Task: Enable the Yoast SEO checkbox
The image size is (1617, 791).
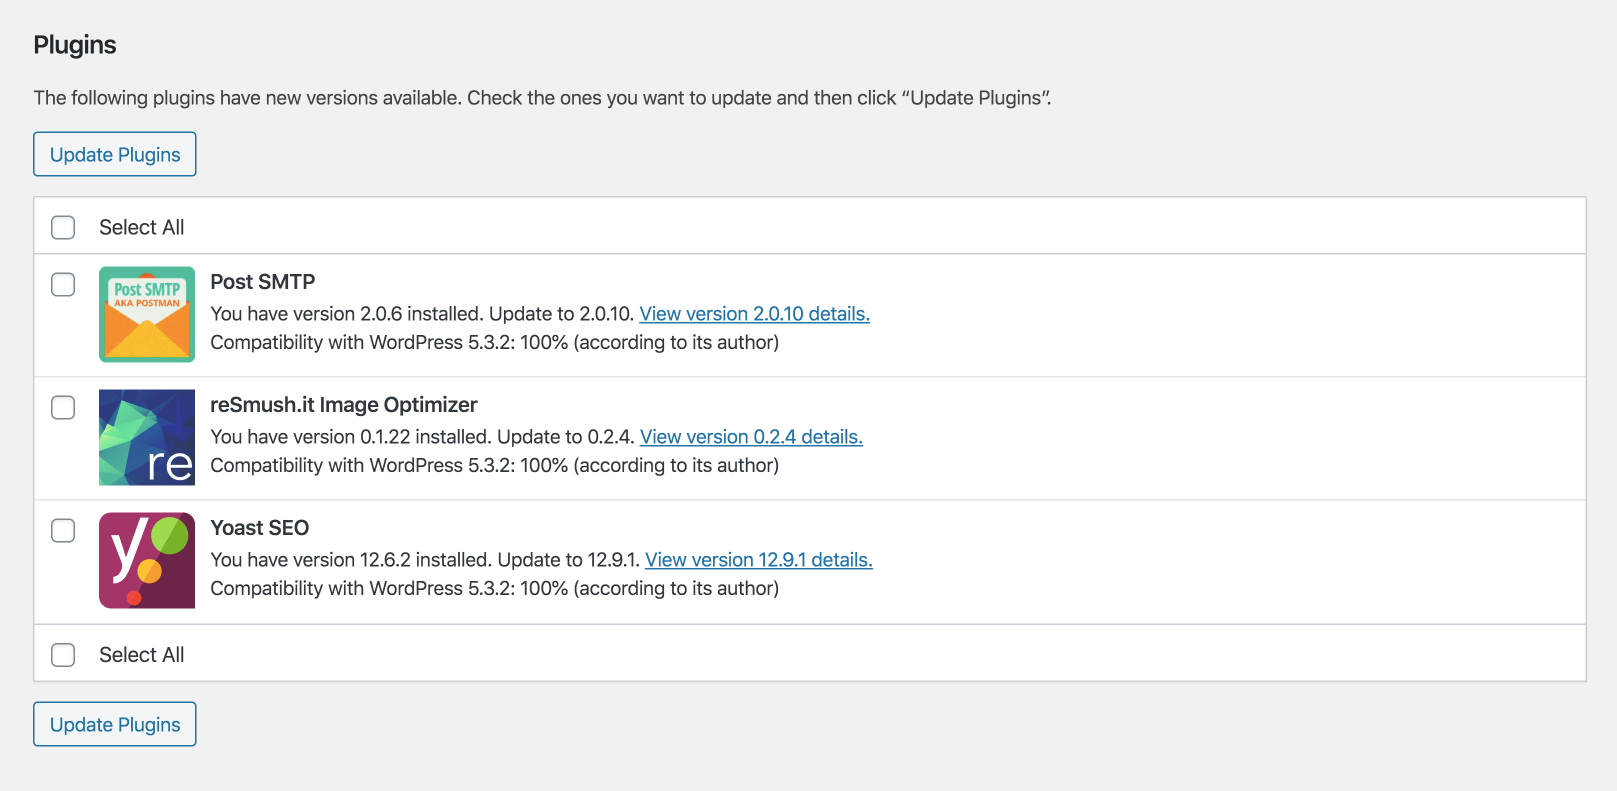Action: point(63,530)
